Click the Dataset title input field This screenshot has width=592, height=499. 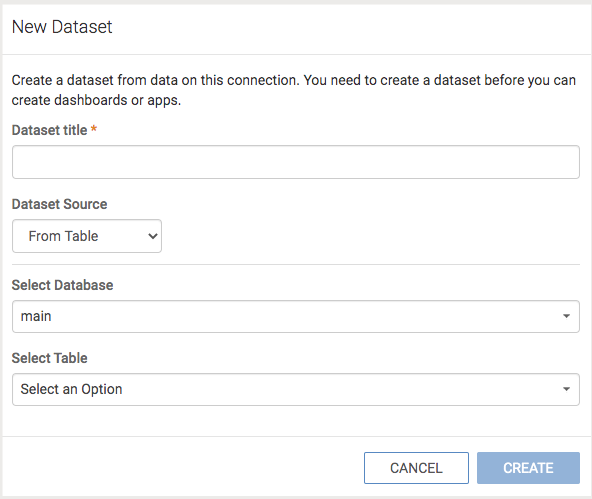point(296,162)
